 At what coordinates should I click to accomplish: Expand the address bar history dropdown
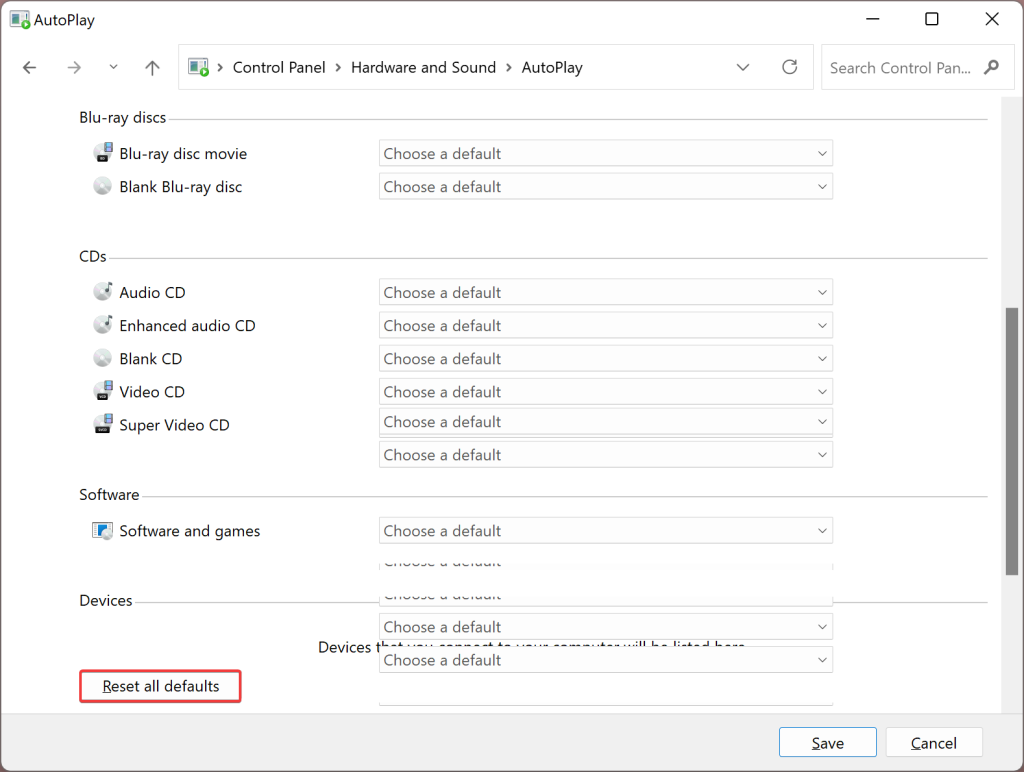point(743,67)
